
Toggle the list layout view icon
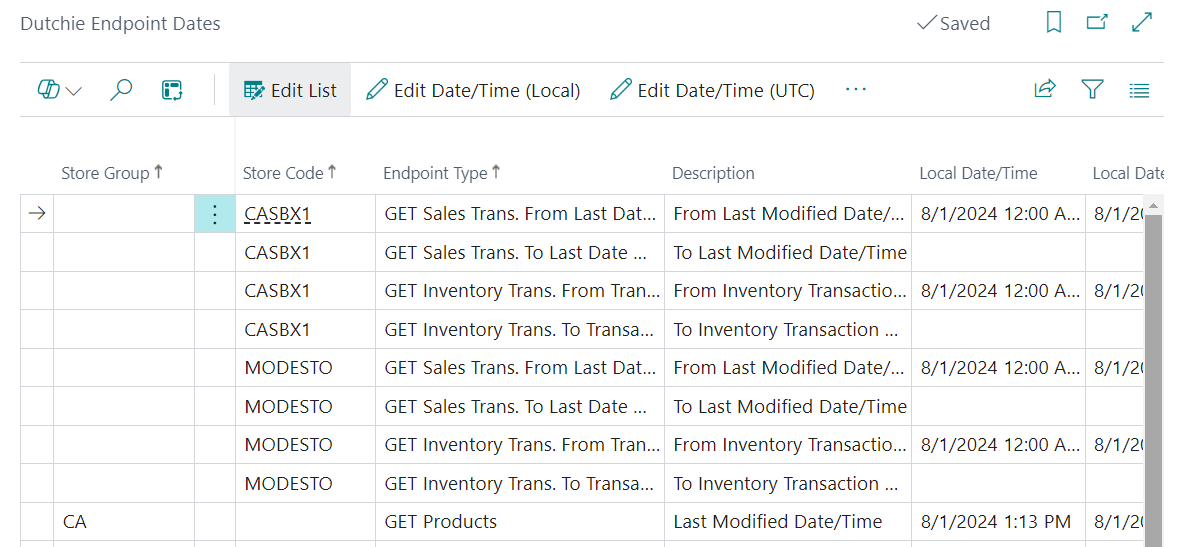1139,90
